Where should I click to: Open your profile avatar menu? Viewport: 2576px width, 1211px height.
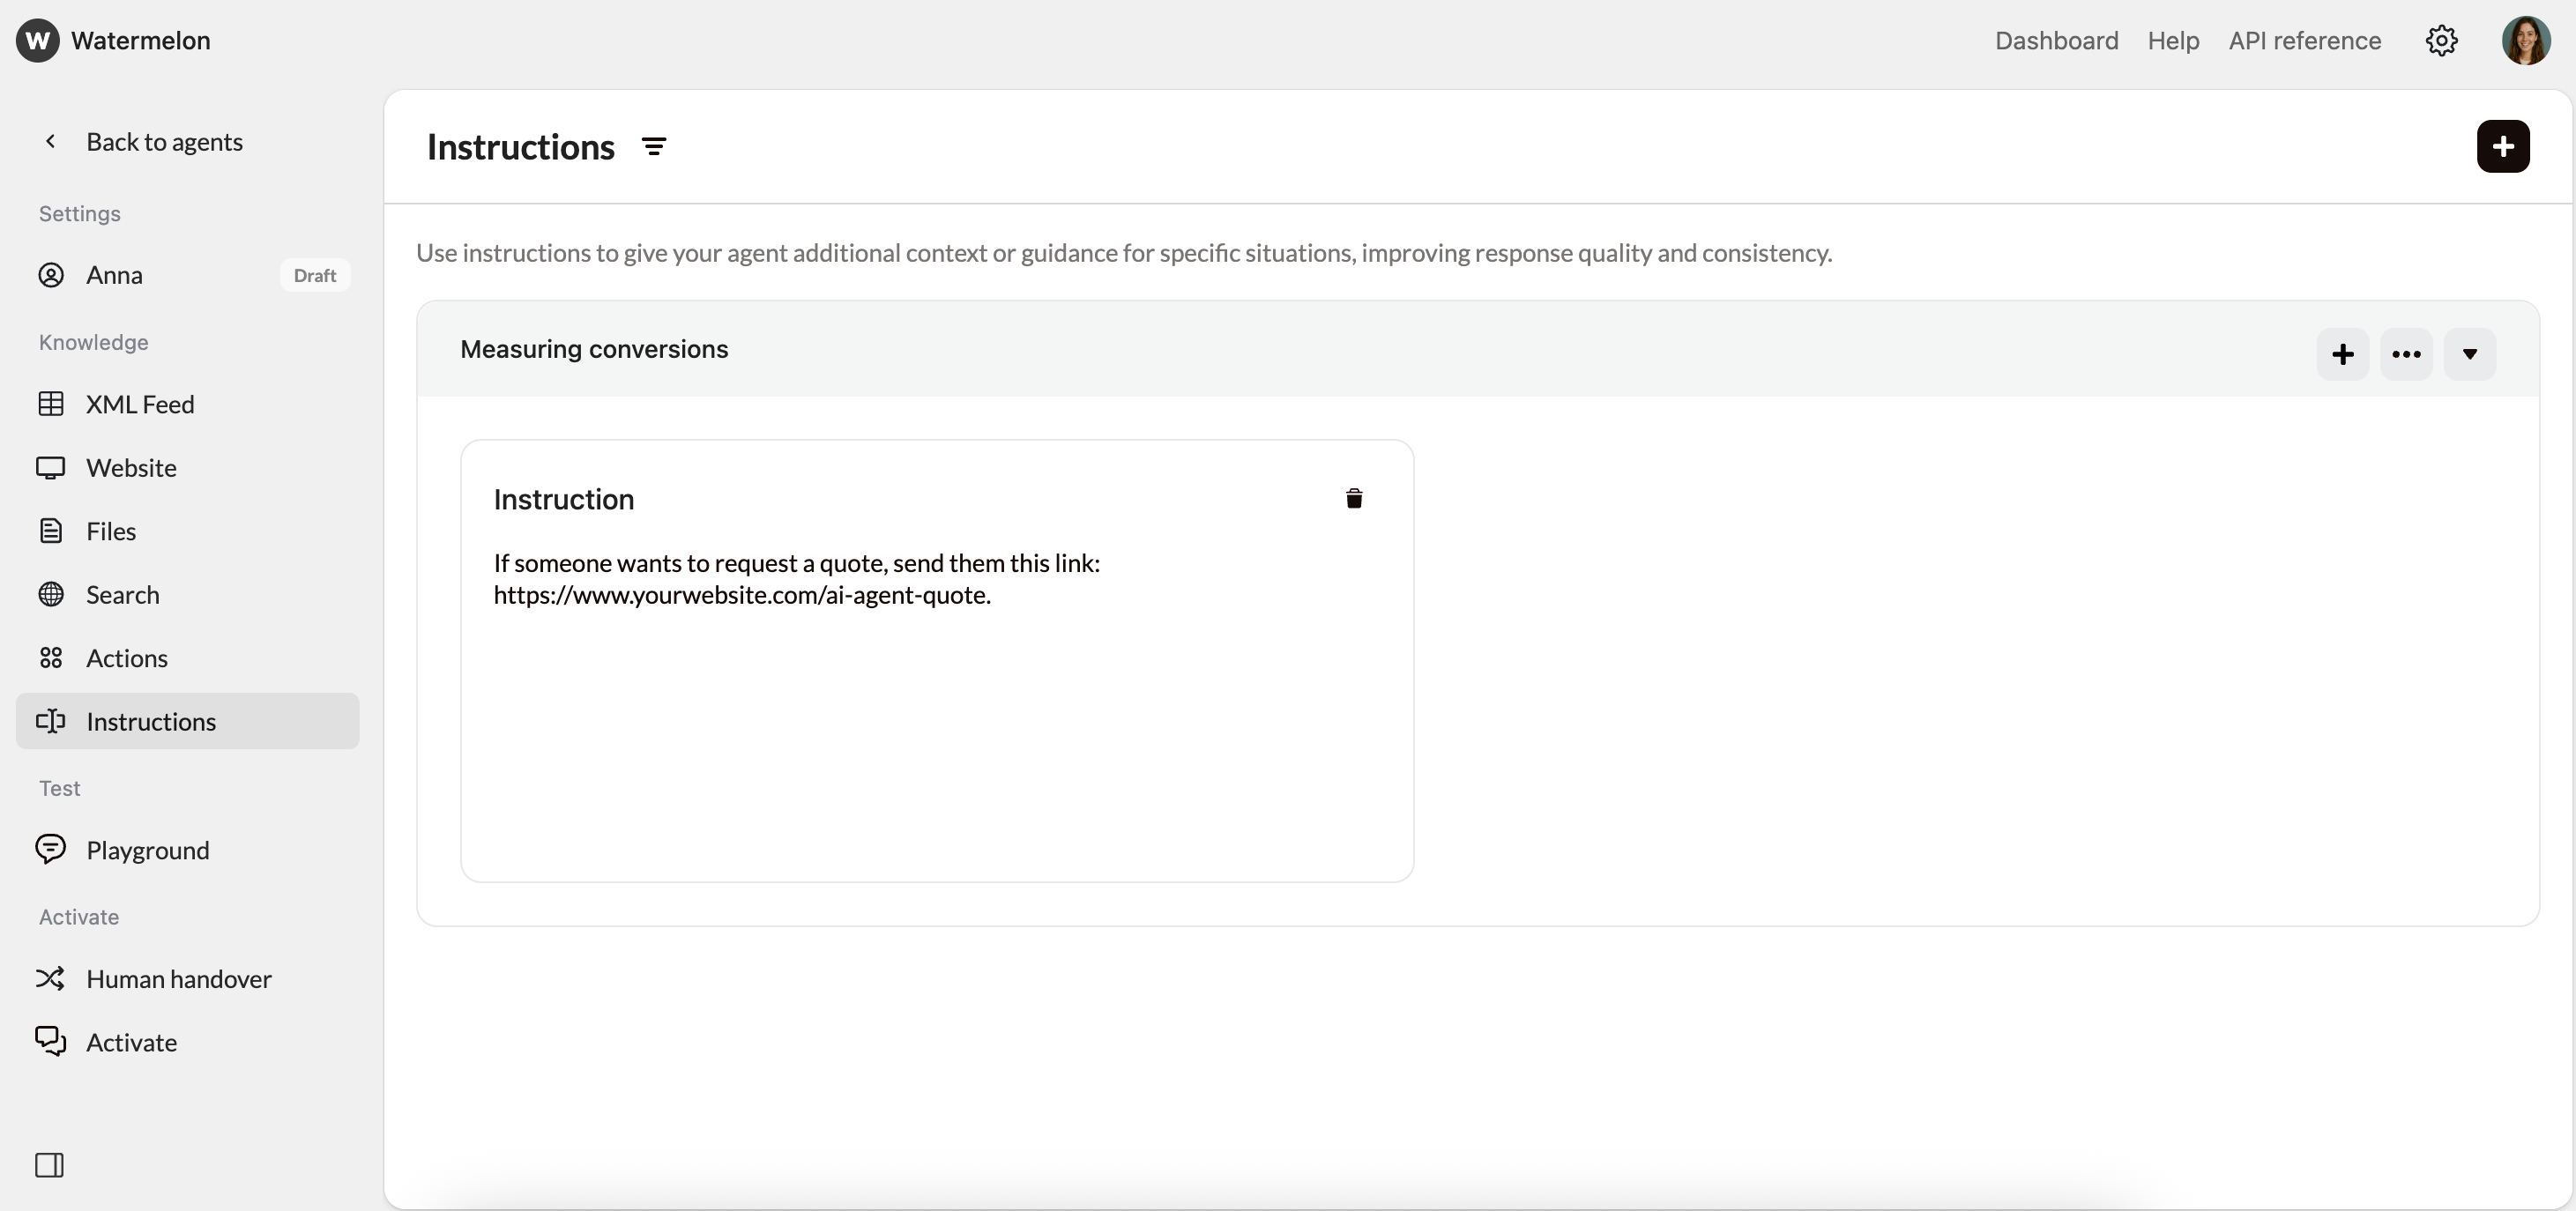pyautogui.click(x=2526, y=40)
